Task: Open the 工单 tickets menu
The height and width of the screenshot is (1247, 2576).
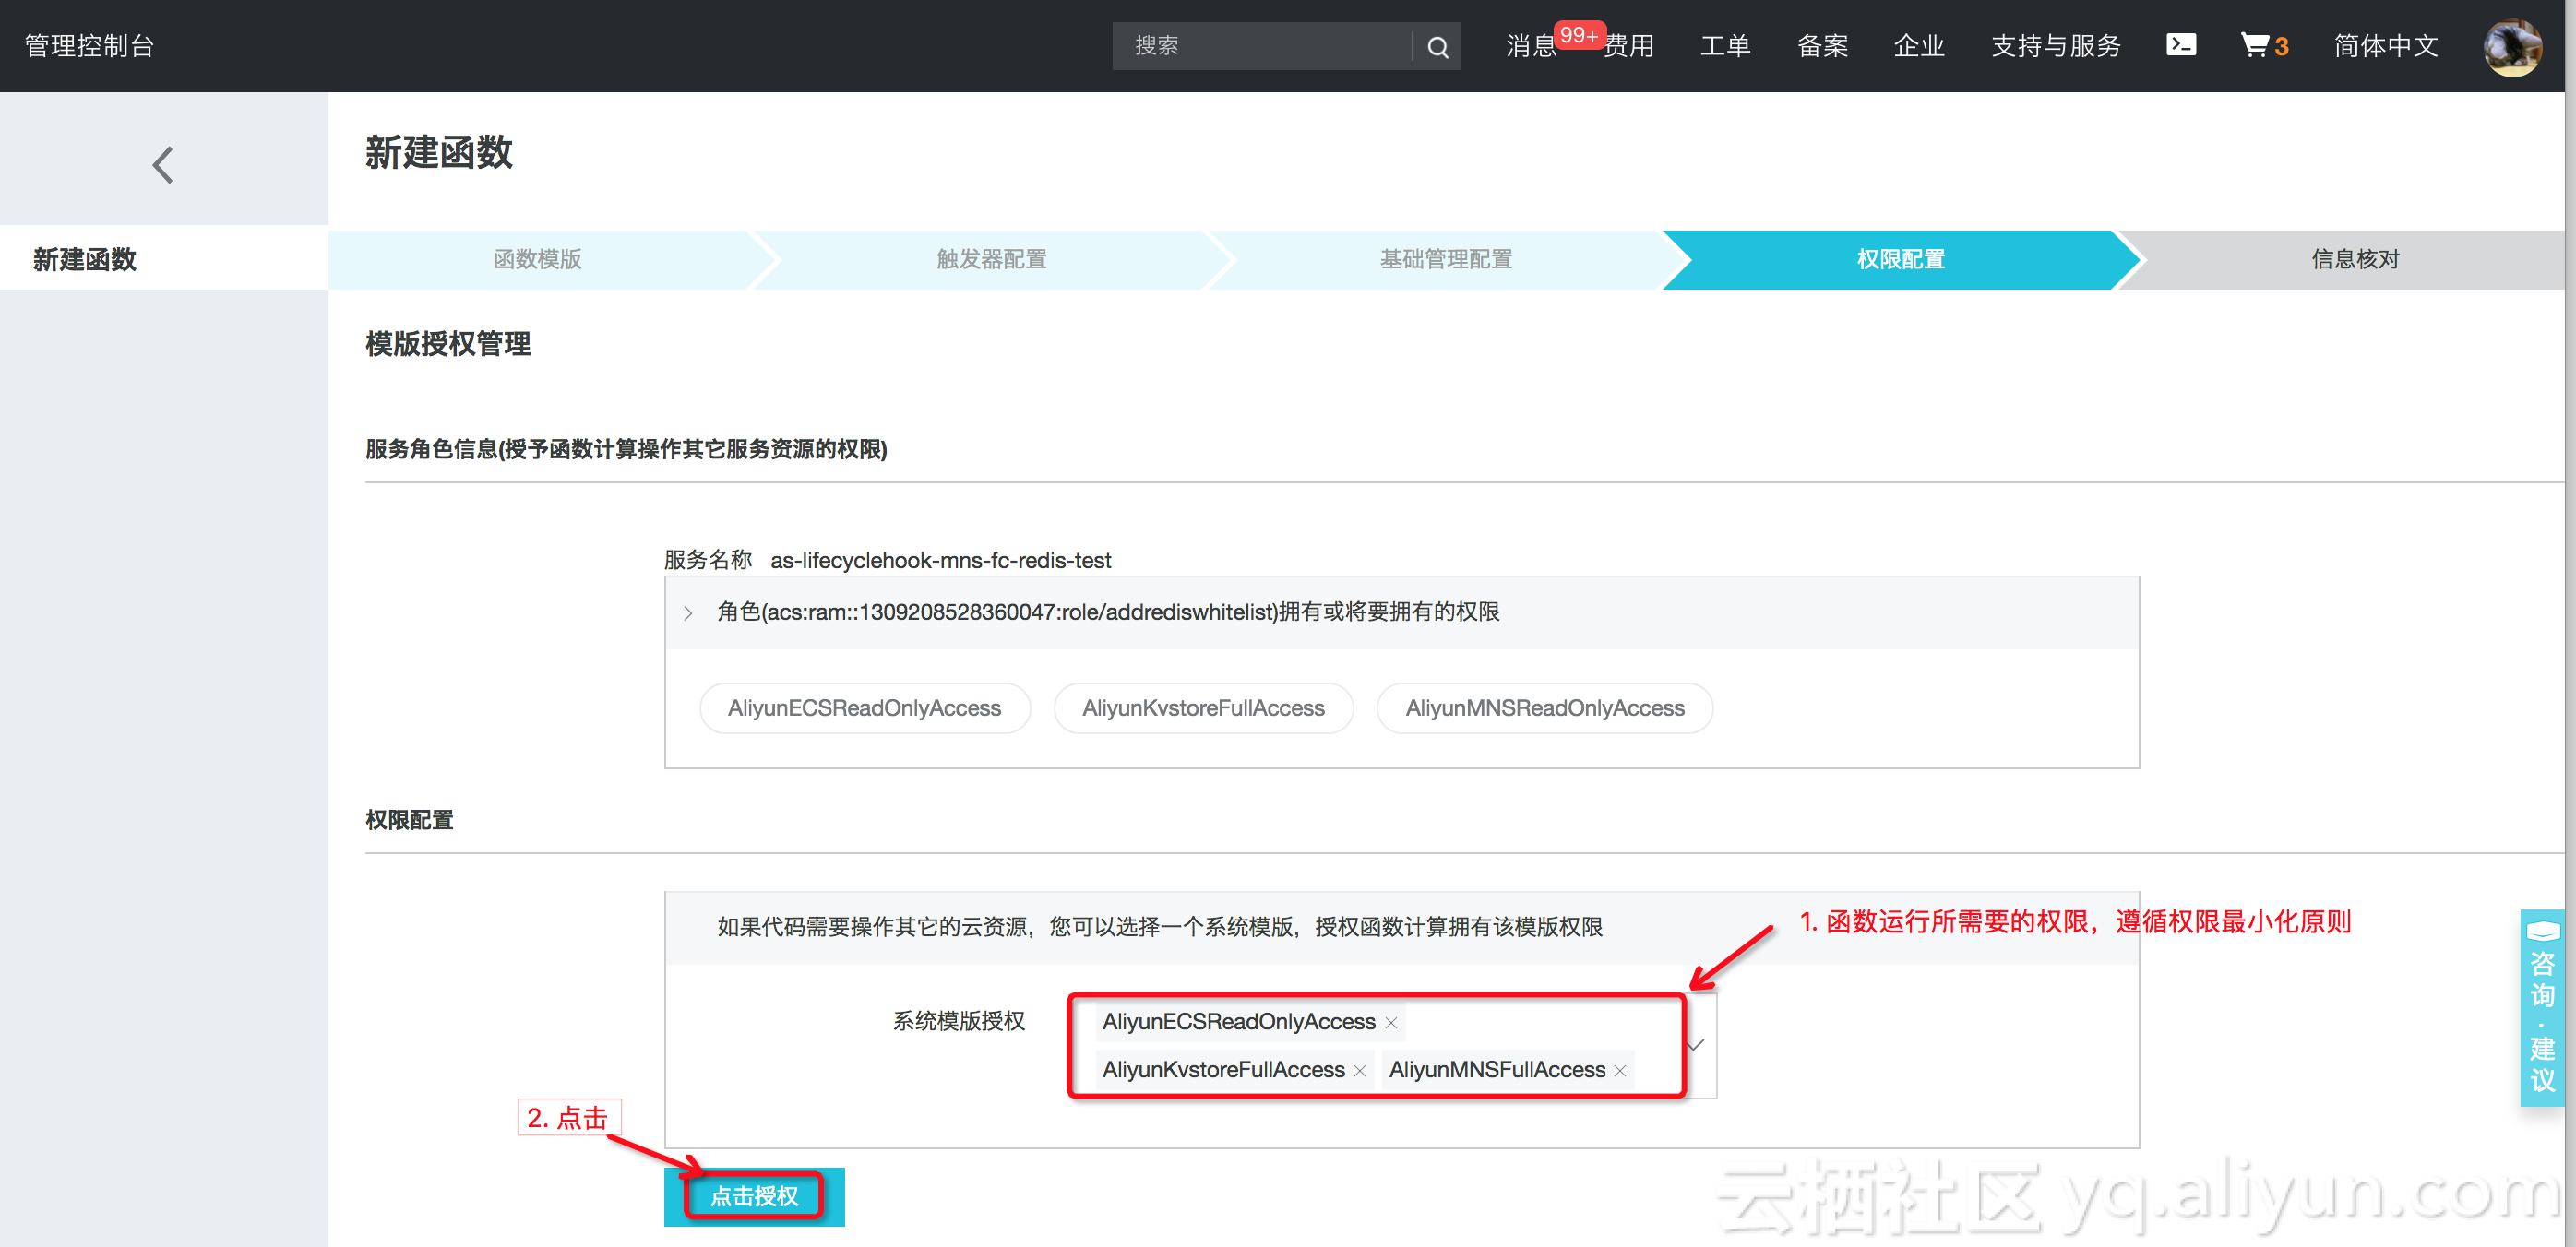Action: point(1725,46)
